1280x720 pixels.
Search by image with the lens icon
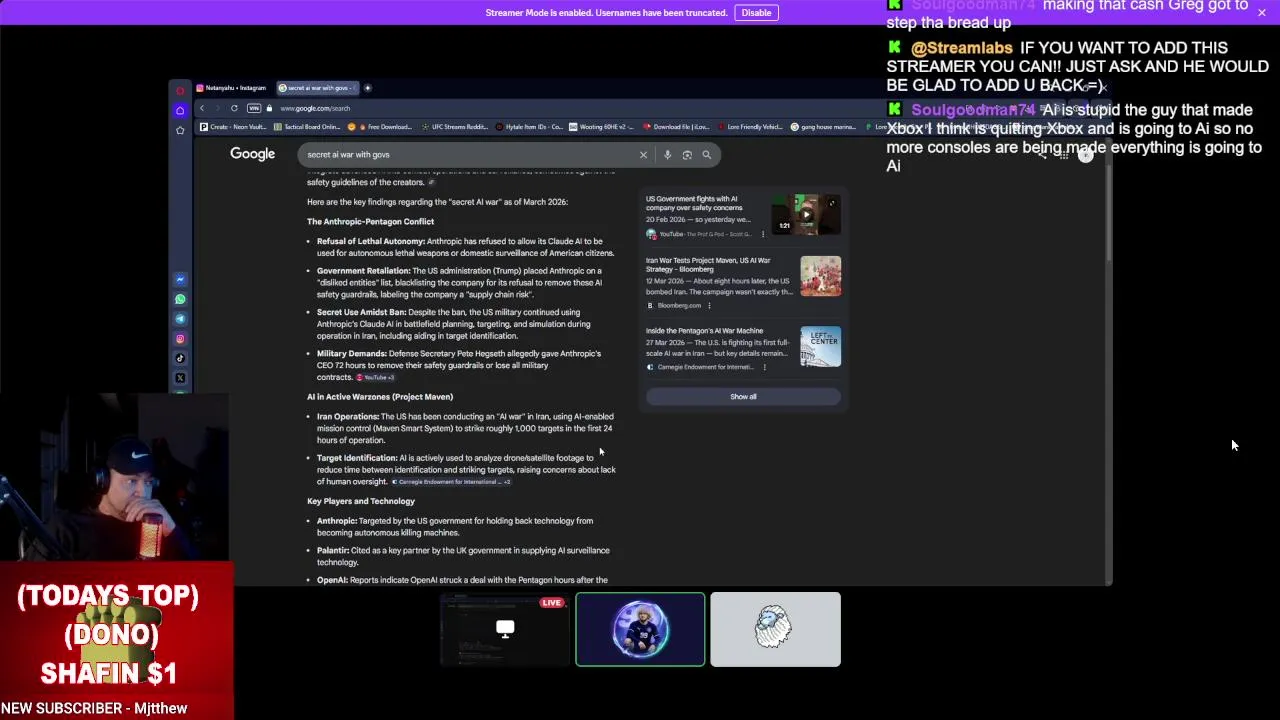687,155
